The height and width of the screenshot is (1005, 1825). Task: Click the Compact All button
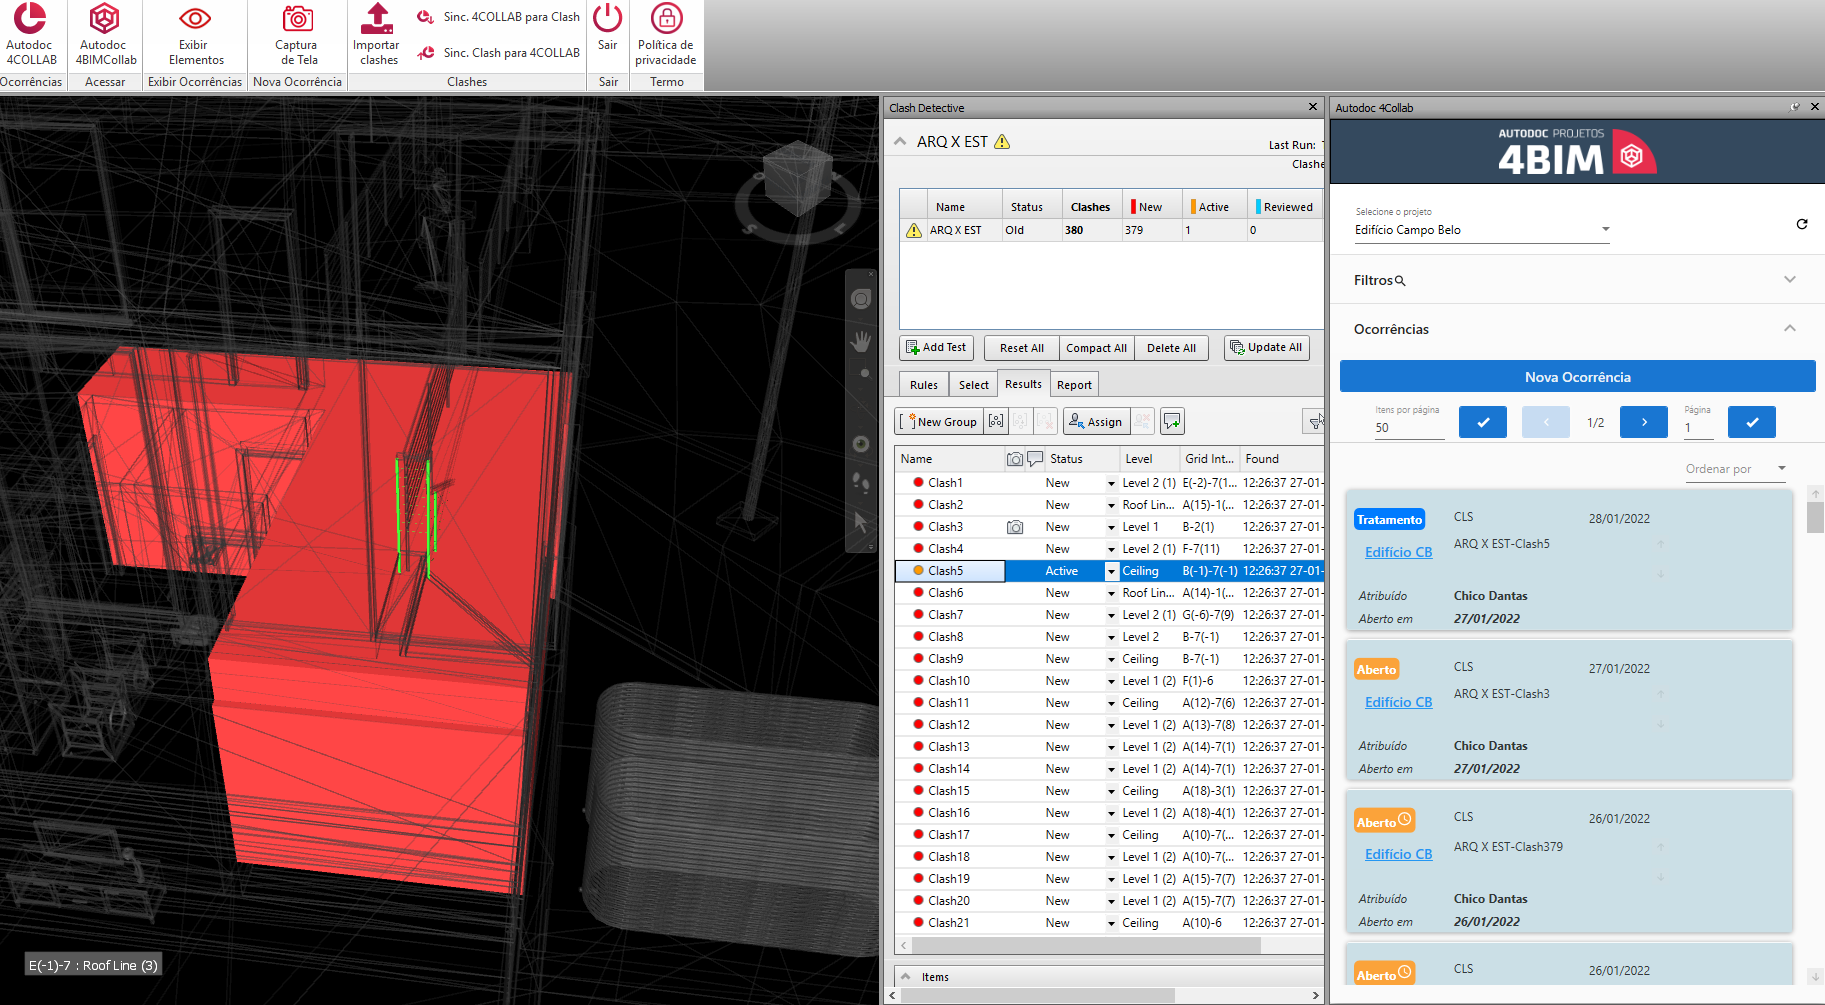pos(1096,348)
